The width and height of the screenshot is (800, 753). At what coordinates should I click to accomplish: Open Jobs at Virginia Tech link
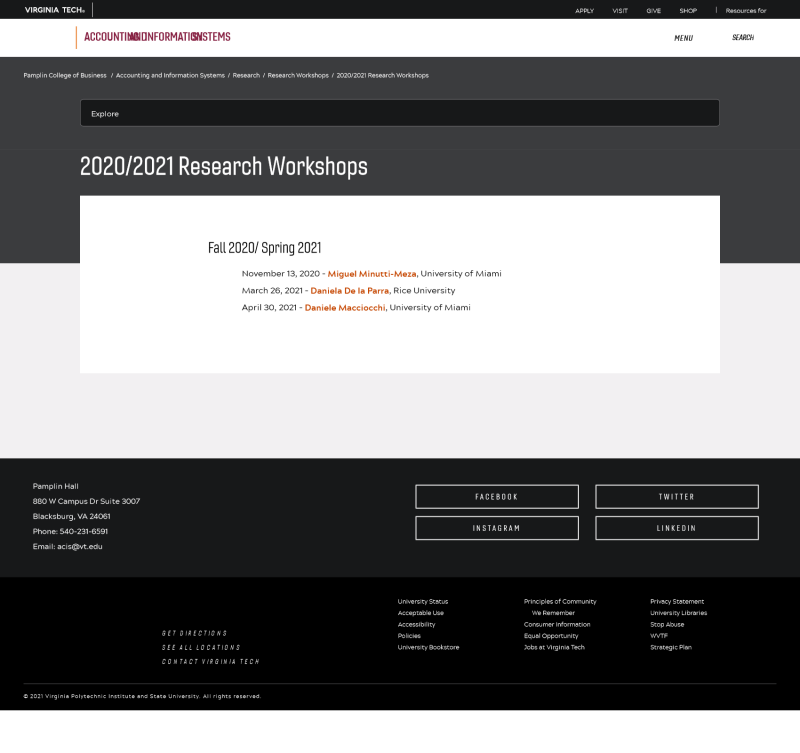[554, 647]
